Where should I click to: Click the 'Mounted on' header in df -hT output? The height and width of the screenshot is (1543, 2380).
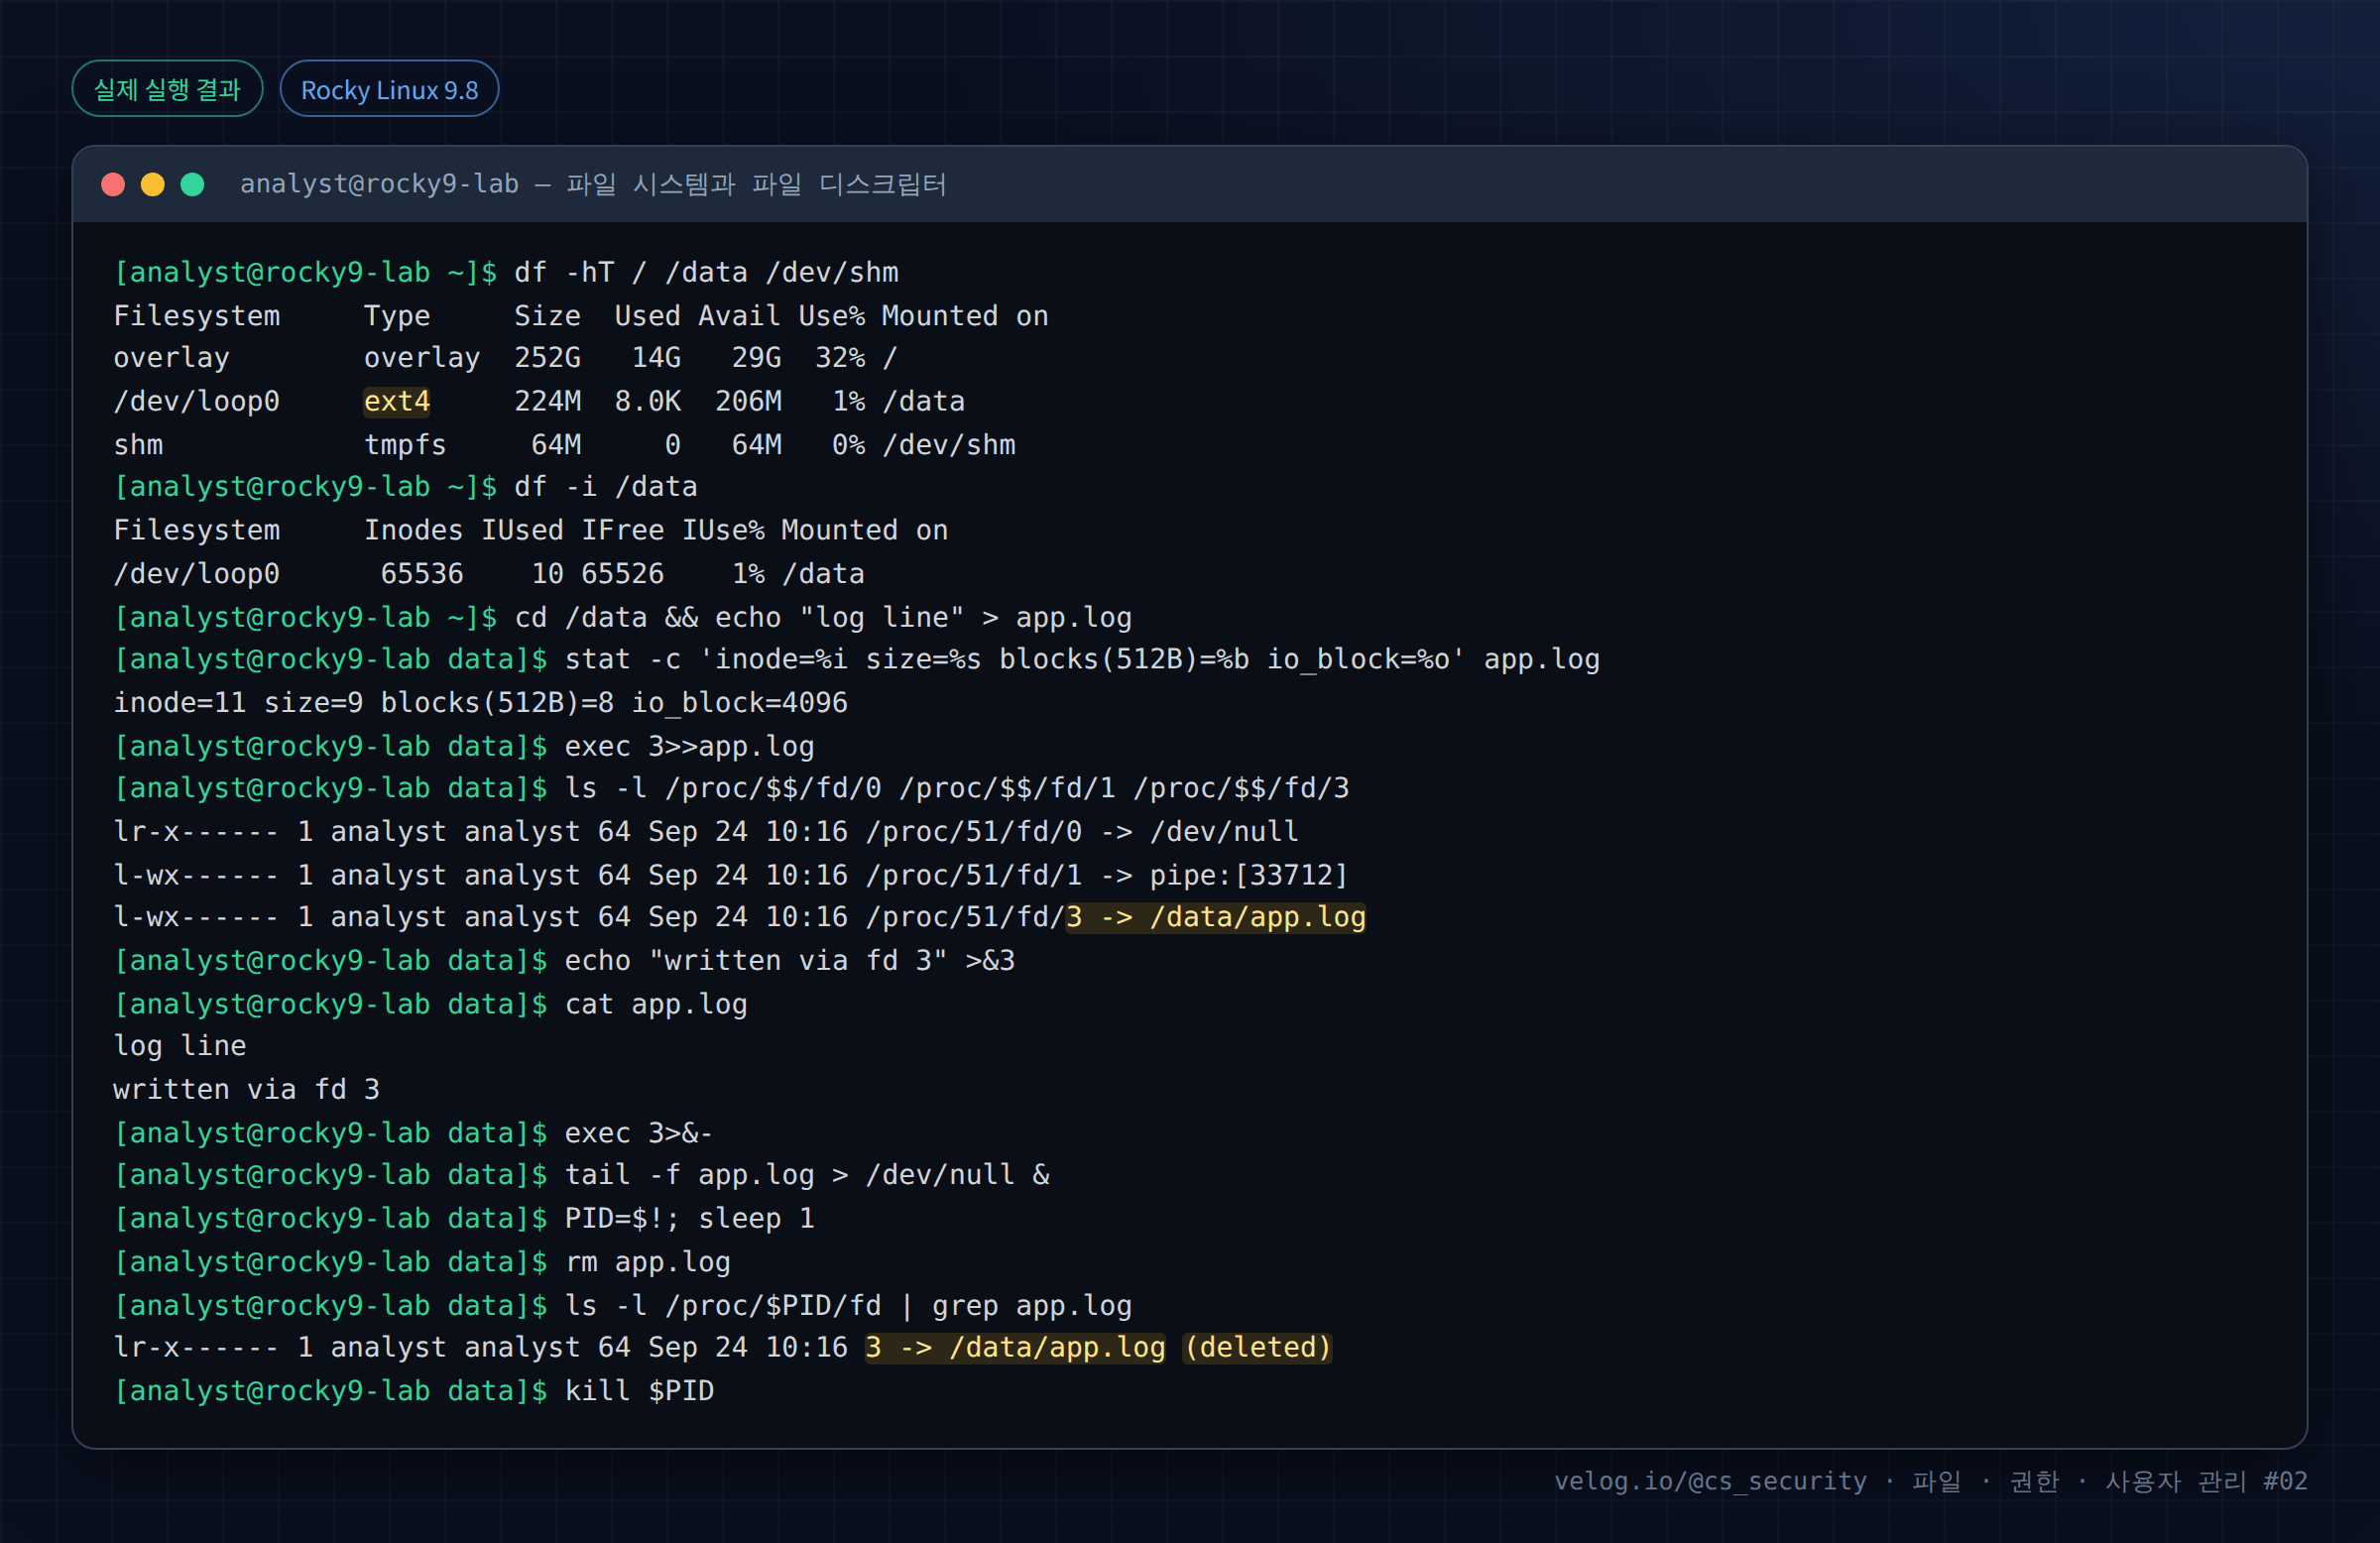point(965,316)
